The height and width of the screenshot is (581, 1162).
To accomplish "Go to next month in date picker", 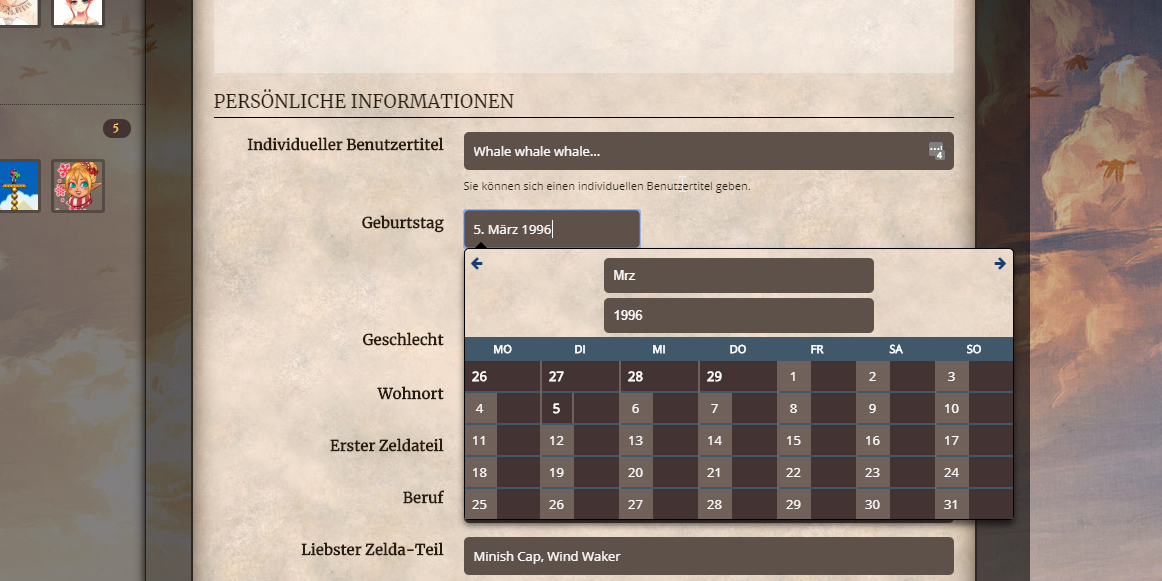I will point(1000,264).
